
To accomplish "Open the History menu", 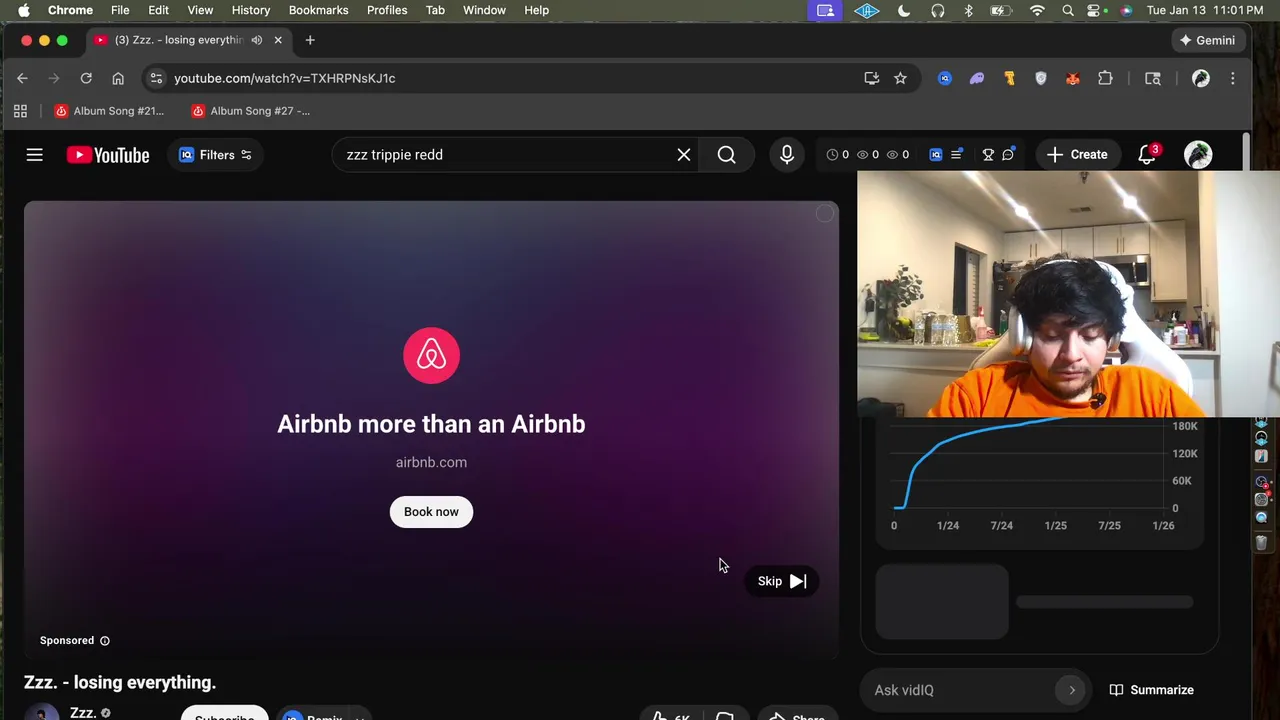I will [251, 10].
